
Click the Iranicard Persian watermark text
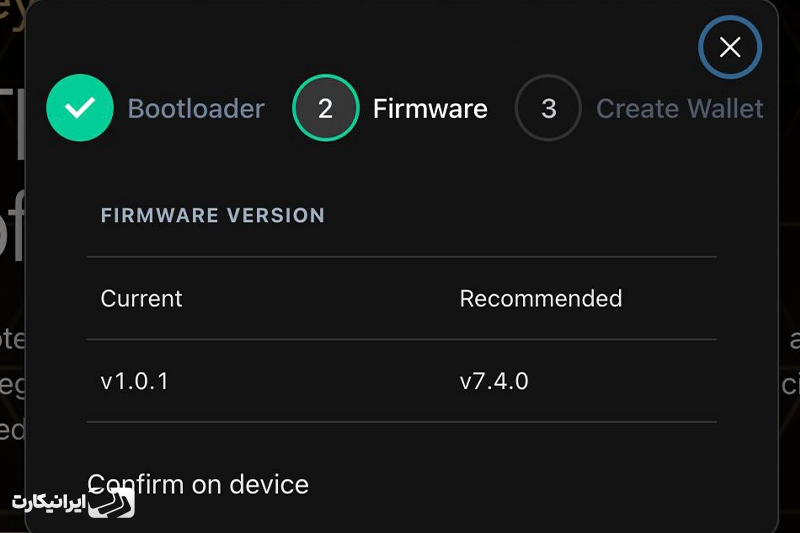pyautogui.click(x=48, y=502)
